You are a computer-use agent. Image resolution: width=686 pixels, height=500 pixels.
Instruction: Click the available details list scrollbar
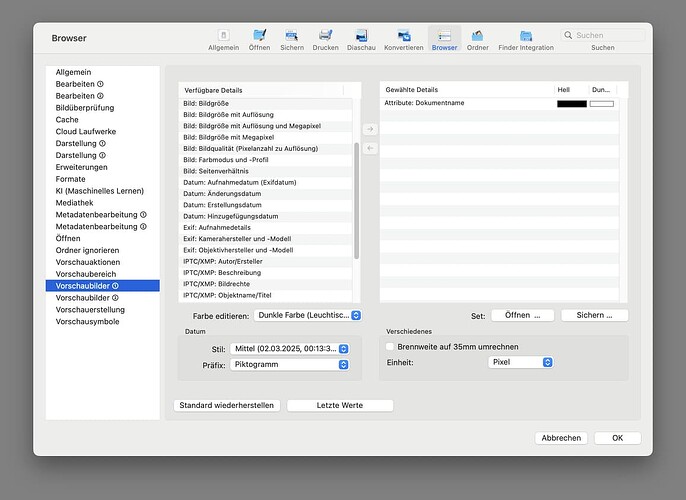point(357,200)
